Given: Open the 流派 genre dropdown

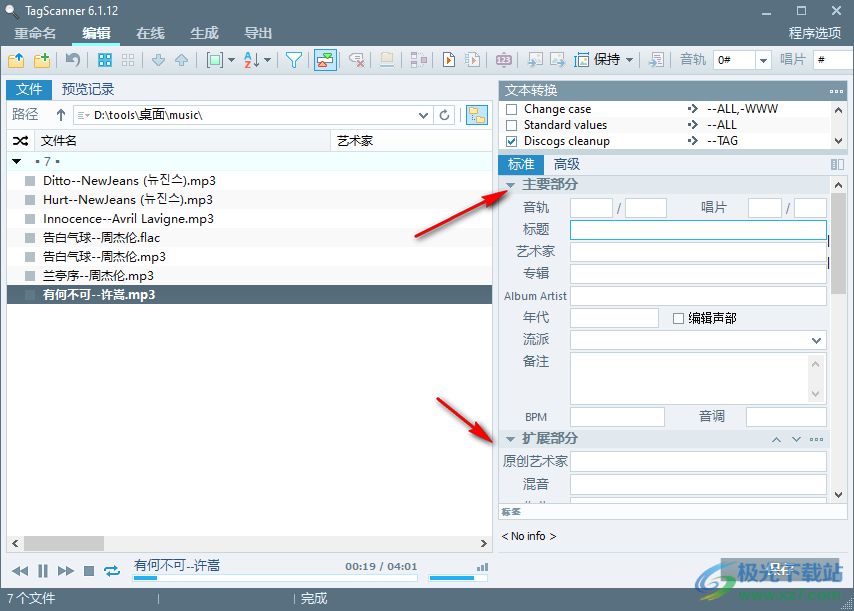Looking at the screenshot, I should 817,340.
